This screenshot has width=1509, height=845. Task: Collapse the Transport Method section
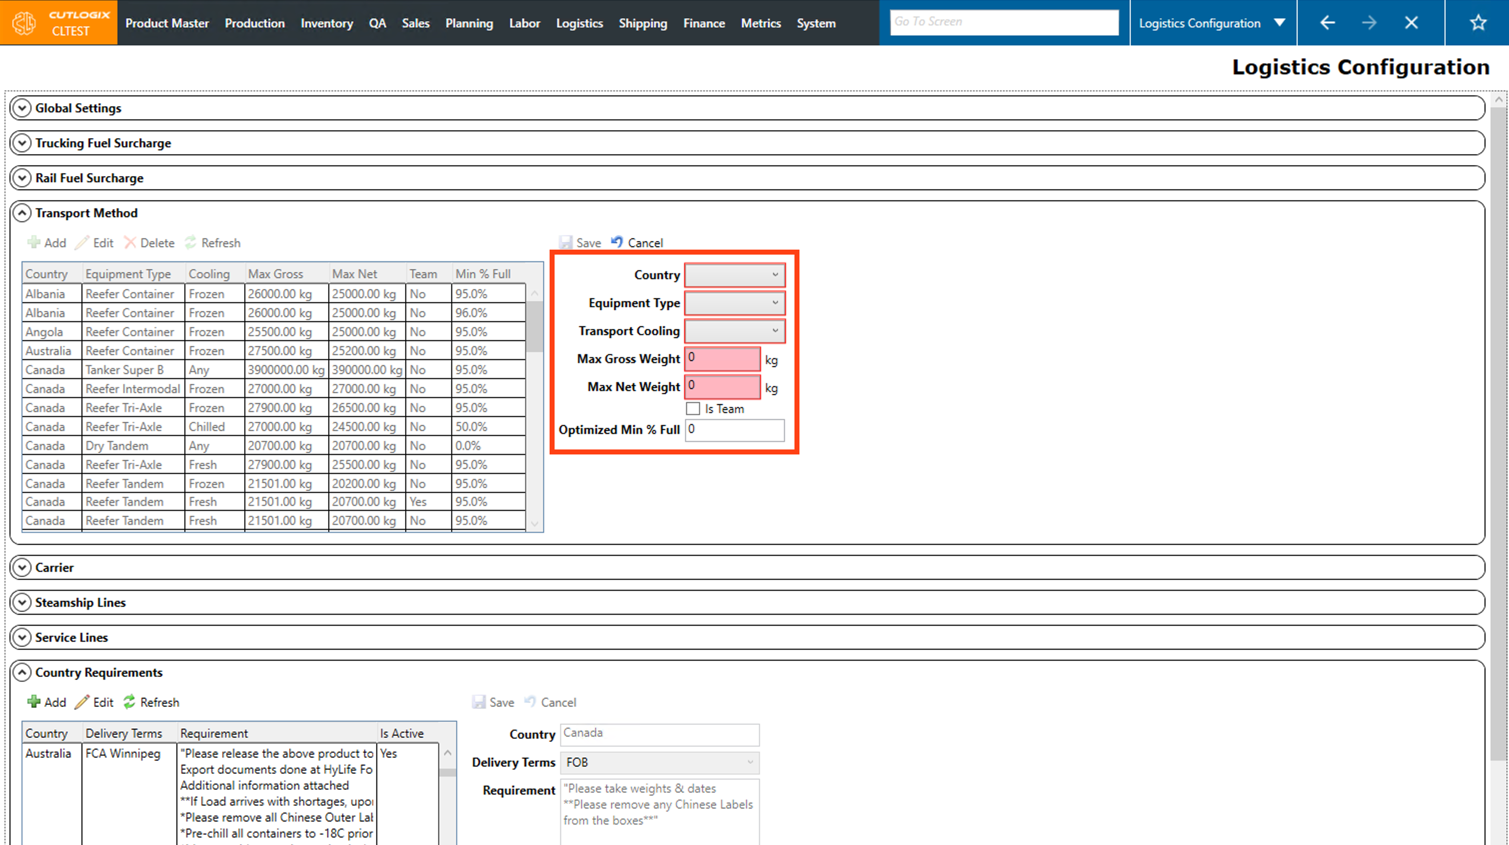pyautogui.click(x=22, y=213)
